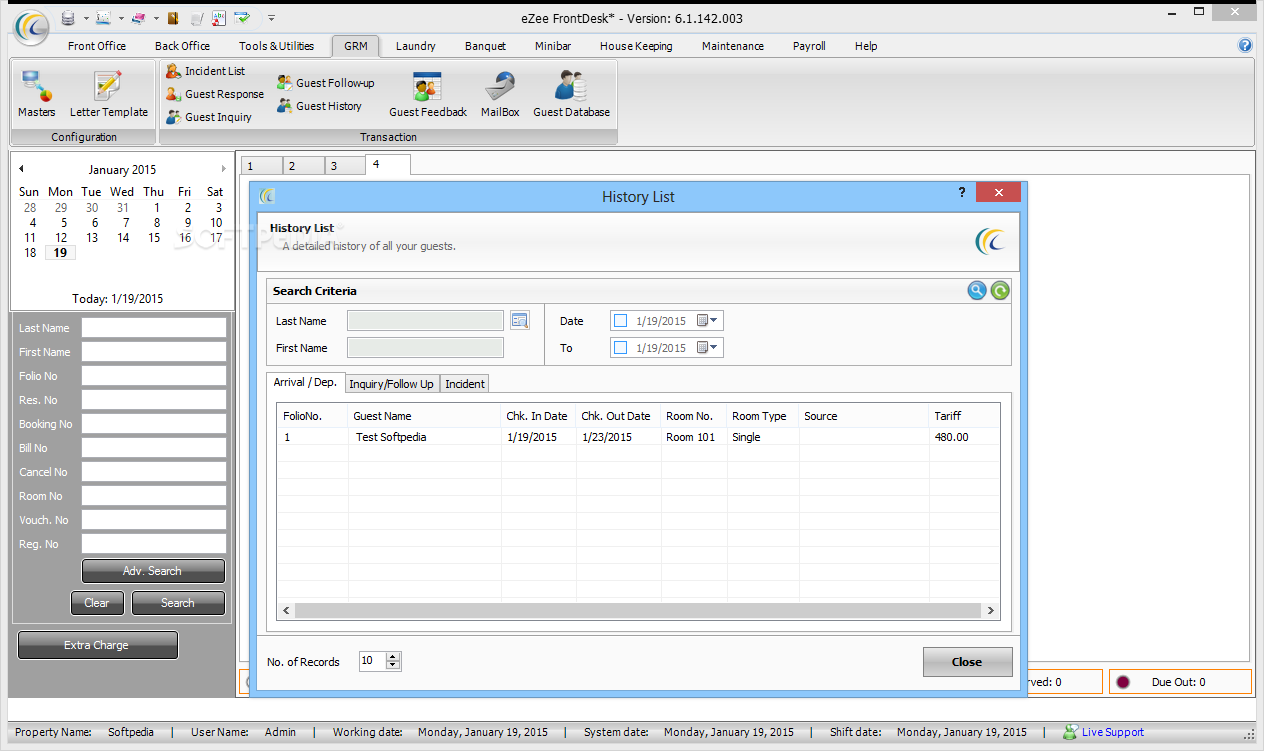Image resolution: width=1264 pixels, height=751 pixels.
Task: Open Guest Inquiry
Action: 208,117
